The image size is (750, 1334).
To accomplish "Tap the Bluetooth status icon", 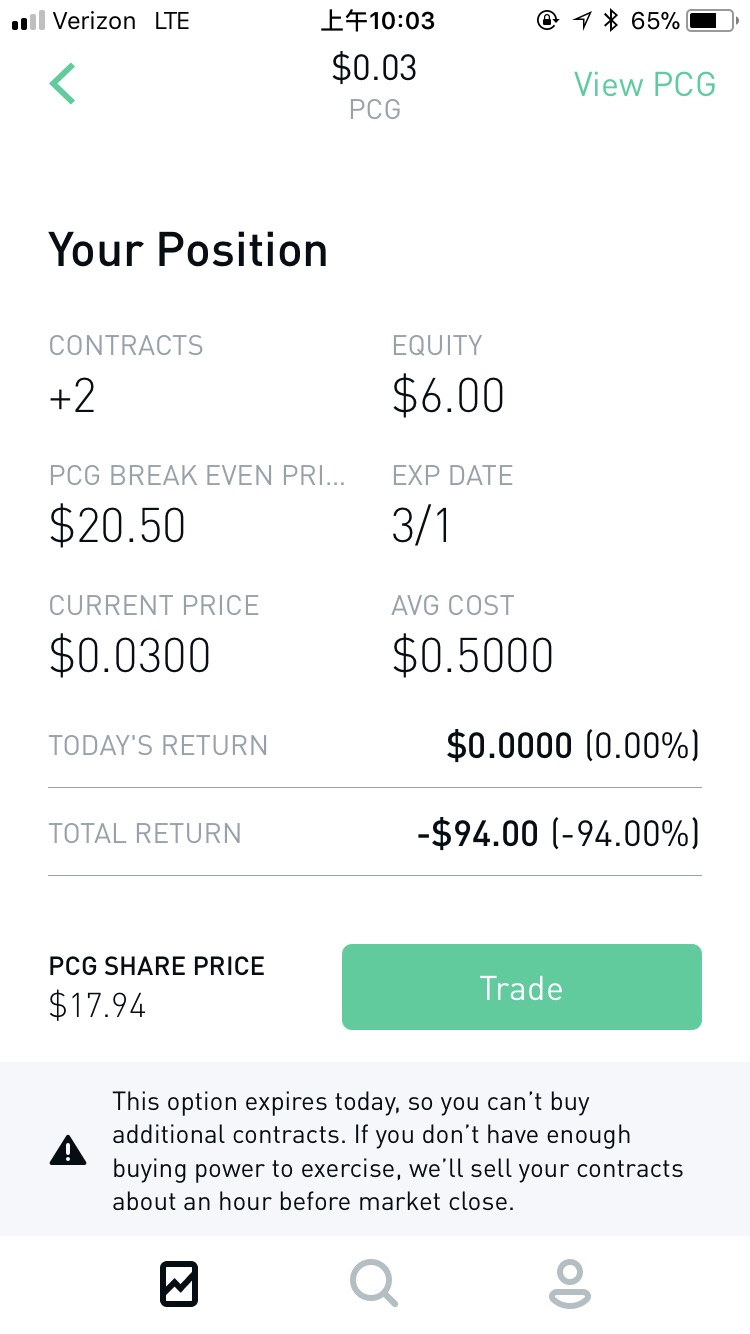I will (x=611, y=20).
